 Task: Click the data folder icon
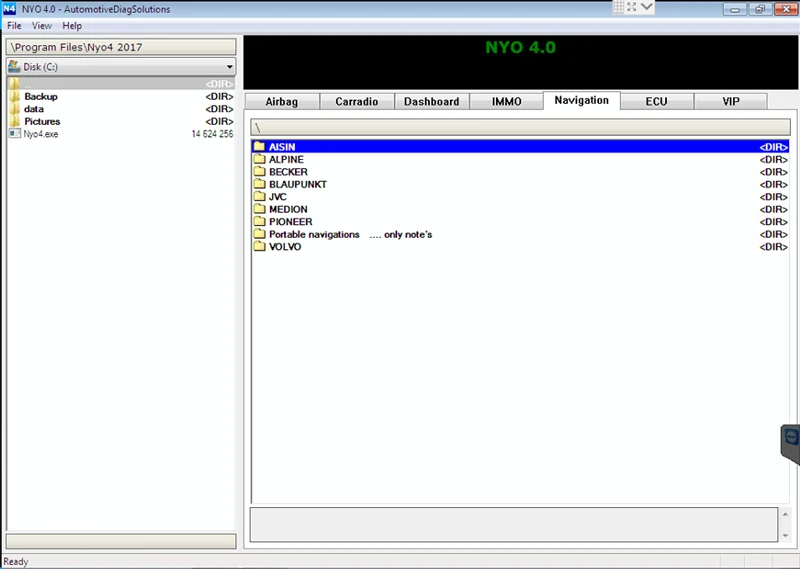point(14,109)
